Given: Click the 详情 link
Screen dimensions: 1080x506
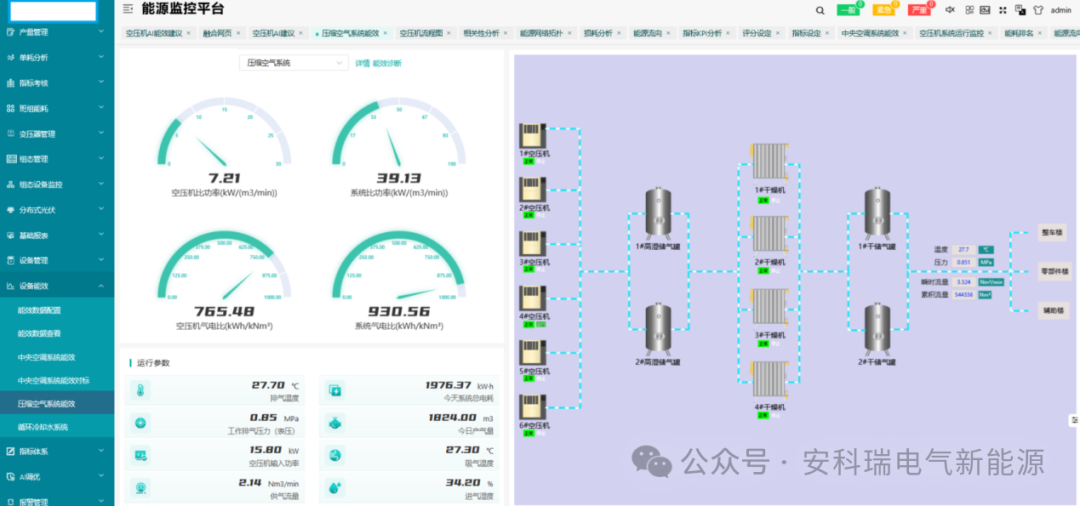Looking at the screenshot, I should pyautogui.click(x=362, y=63).
